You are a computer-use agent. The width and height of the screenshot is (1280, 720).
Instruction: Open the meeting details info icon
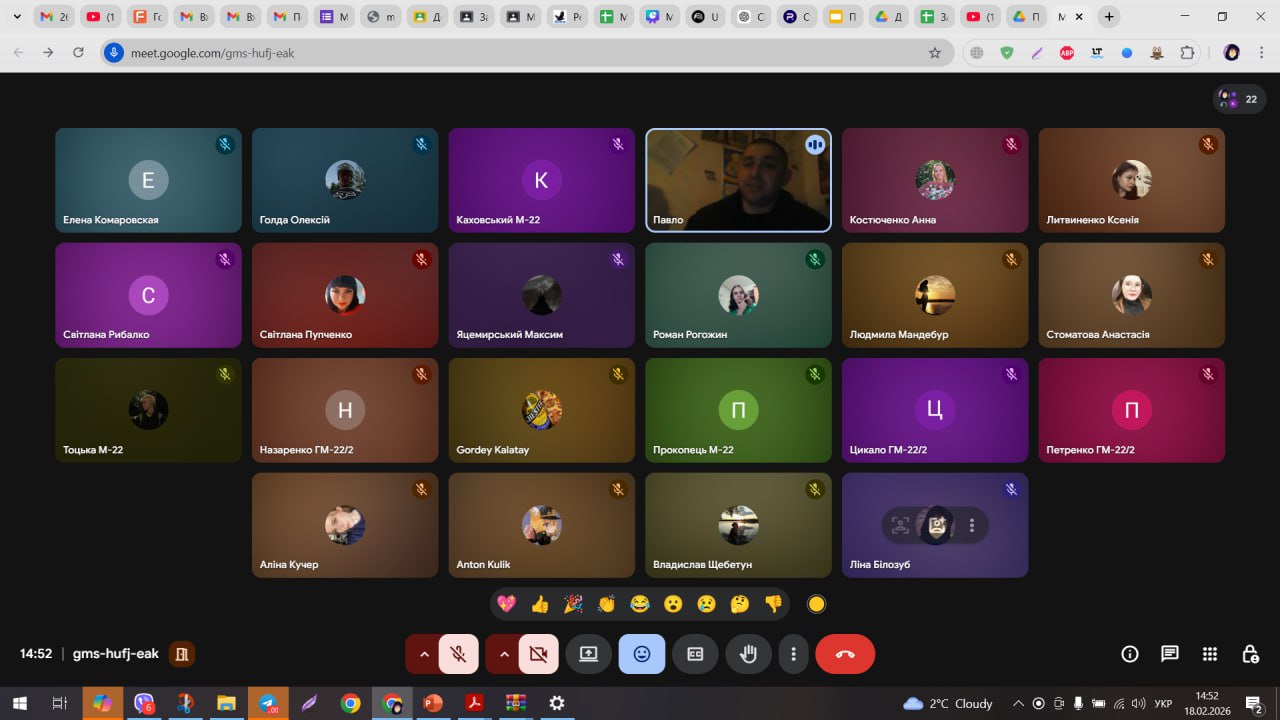[1130, 654]
